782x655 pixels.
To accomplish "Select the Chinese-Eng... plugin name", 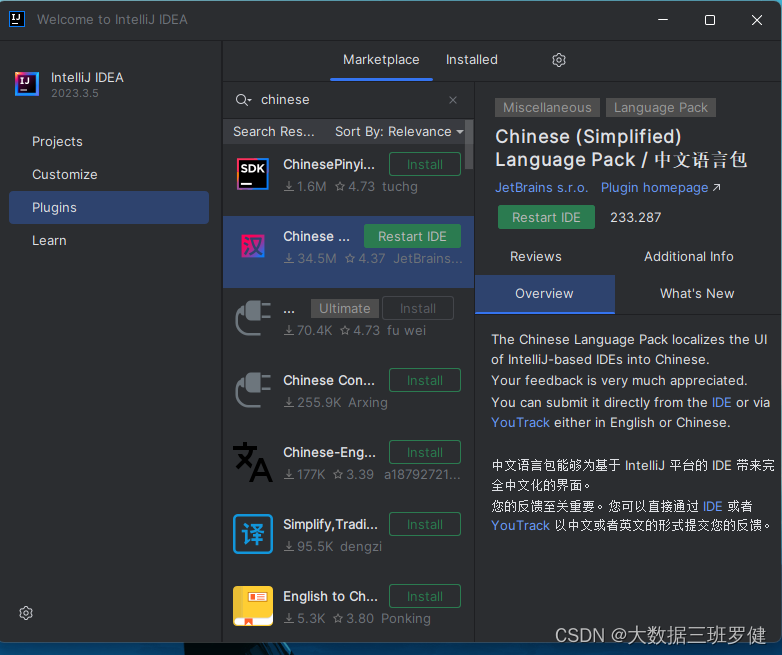I will 329,452.
